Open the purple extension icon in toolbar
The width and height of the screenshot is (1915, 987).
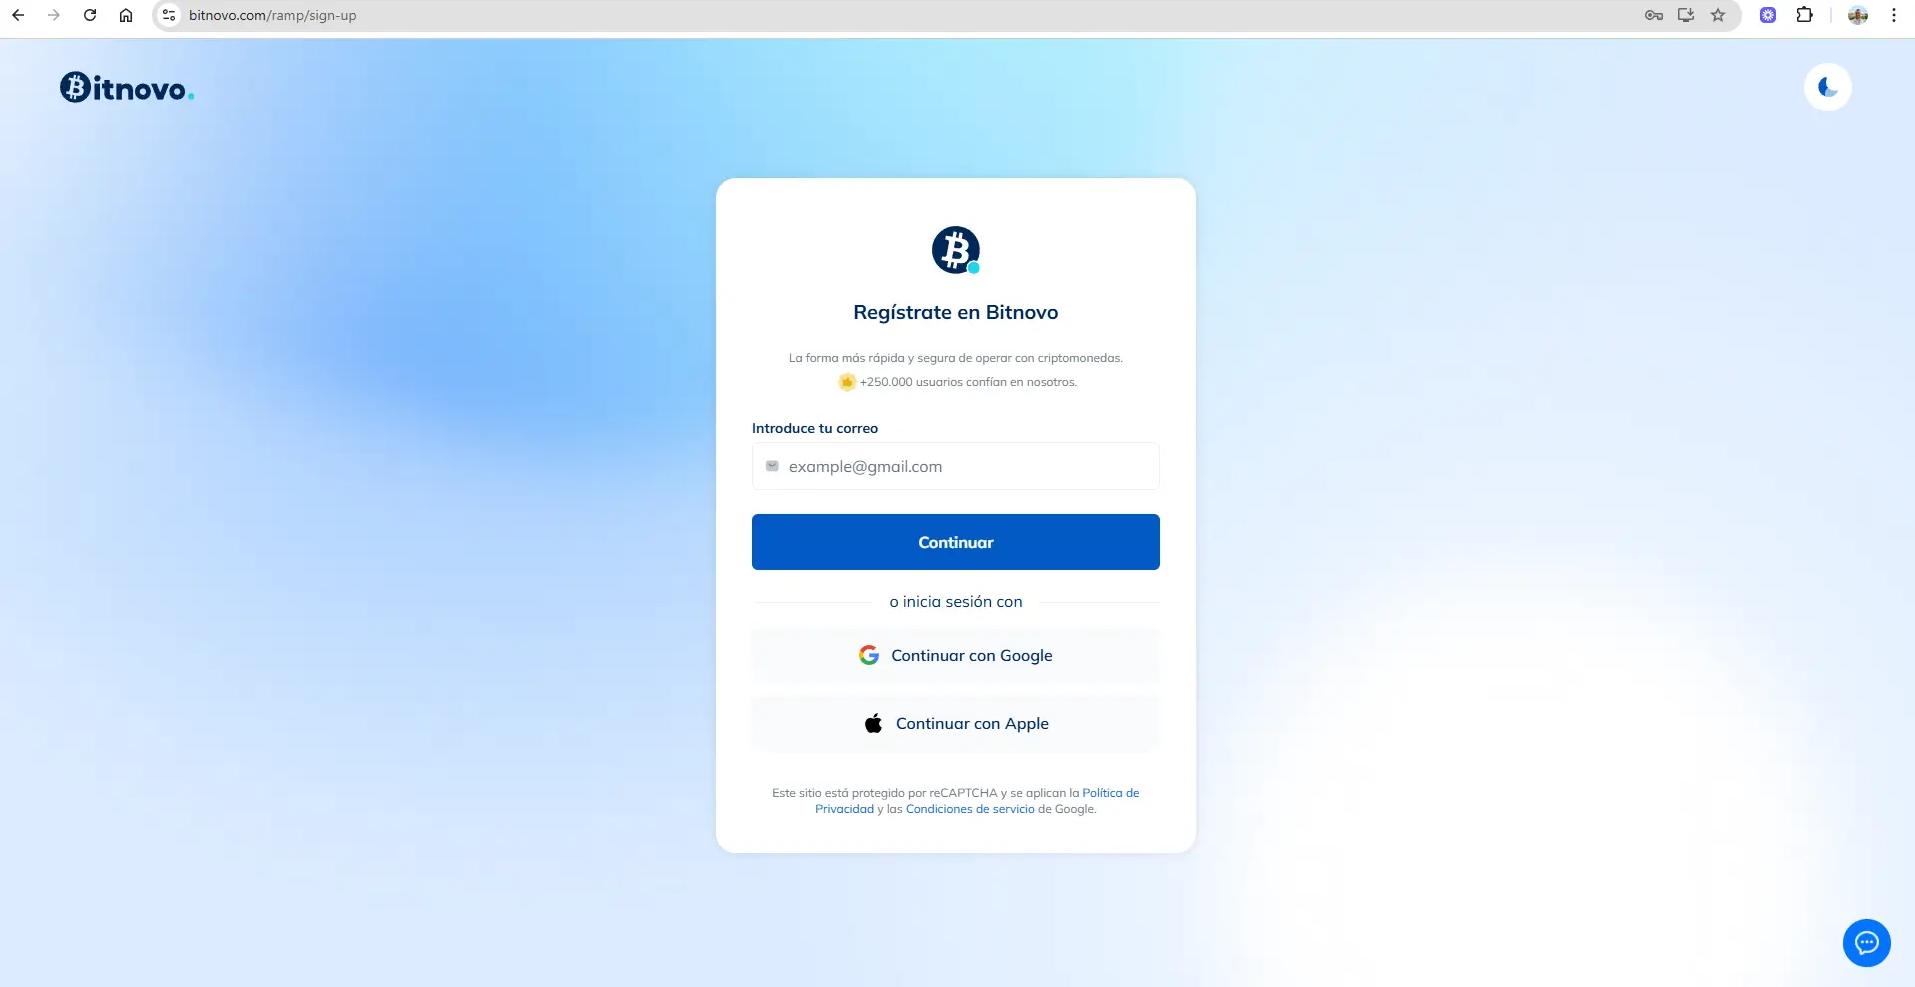click(1768, 15)
